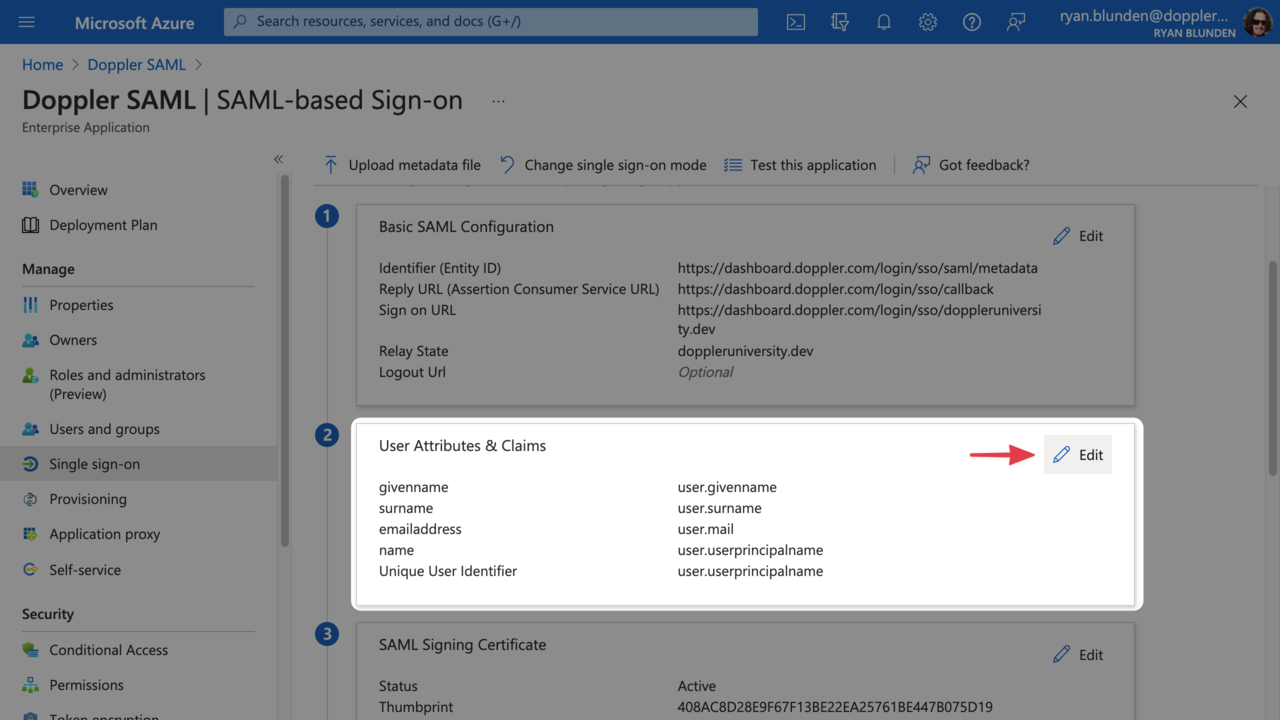Click Test this application
The width and height of the screenshot is (1280, 720).
pos(800,165)
